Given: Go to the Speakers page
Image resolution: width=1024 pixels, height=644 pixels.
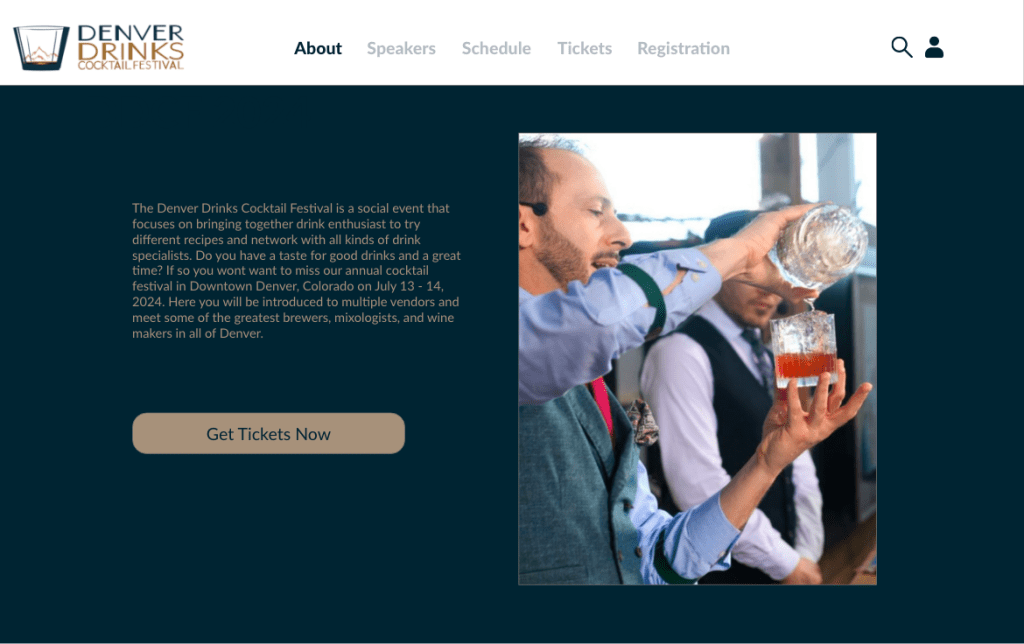Looking at the screenshot, I should click(401, 48).
